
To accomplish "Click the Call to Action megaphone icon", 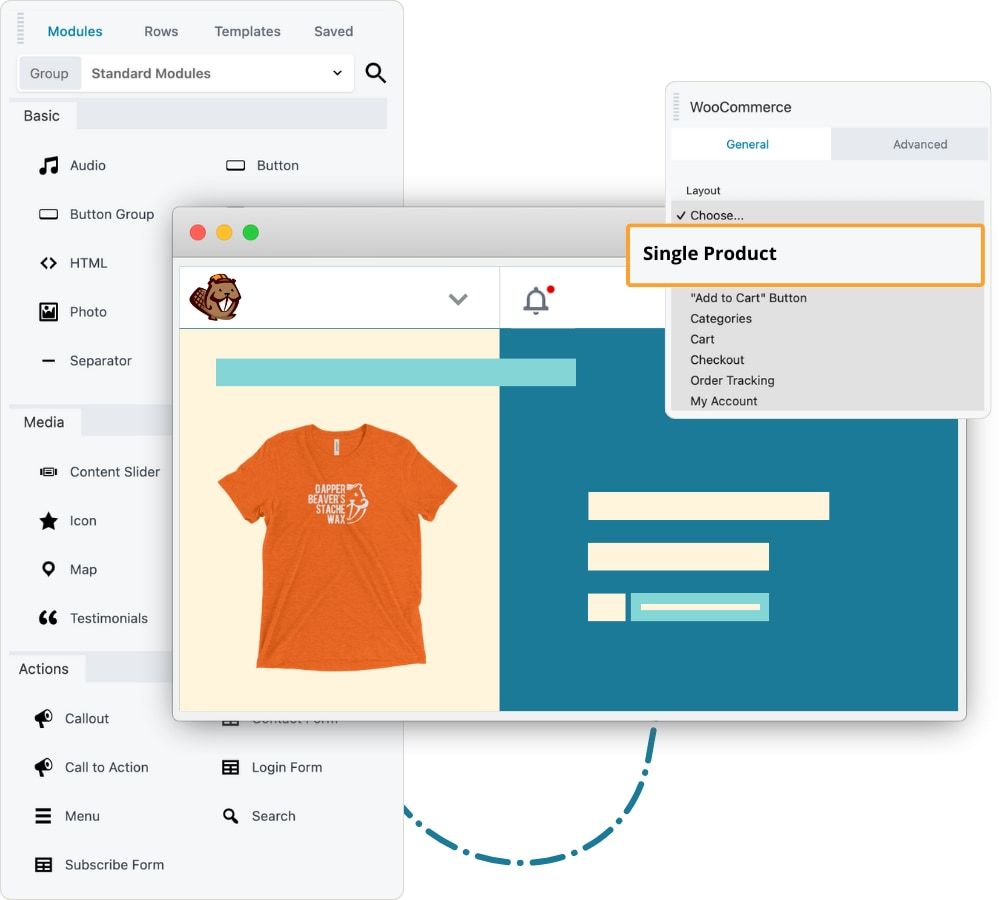I will point(43,767).
